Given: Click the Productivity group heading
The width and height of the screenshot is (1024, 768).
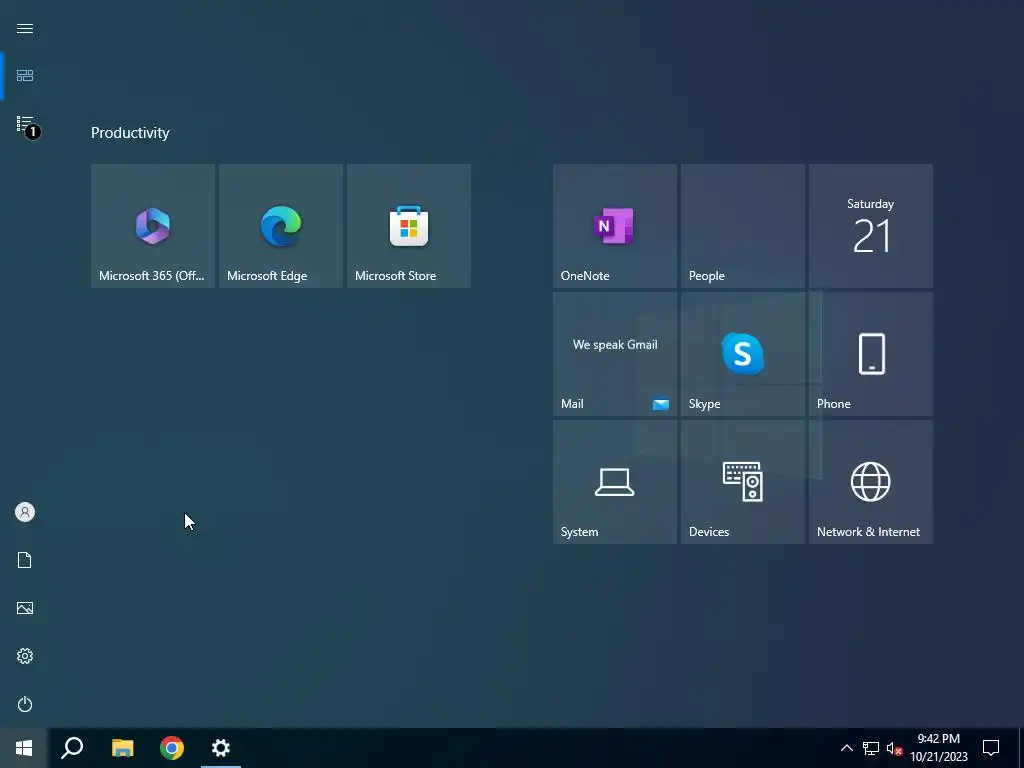Looking at the screenshot, I should 130,133.
